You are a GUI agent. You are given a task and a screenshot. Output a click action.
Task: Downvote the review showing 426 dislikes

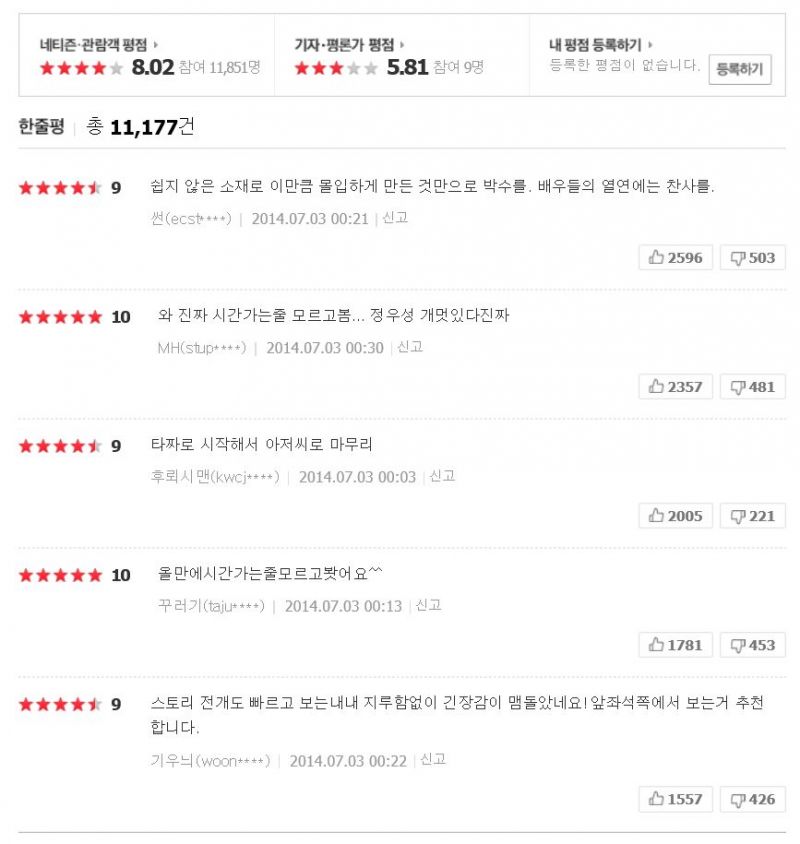pyautogui.click(x=752, y=799)
